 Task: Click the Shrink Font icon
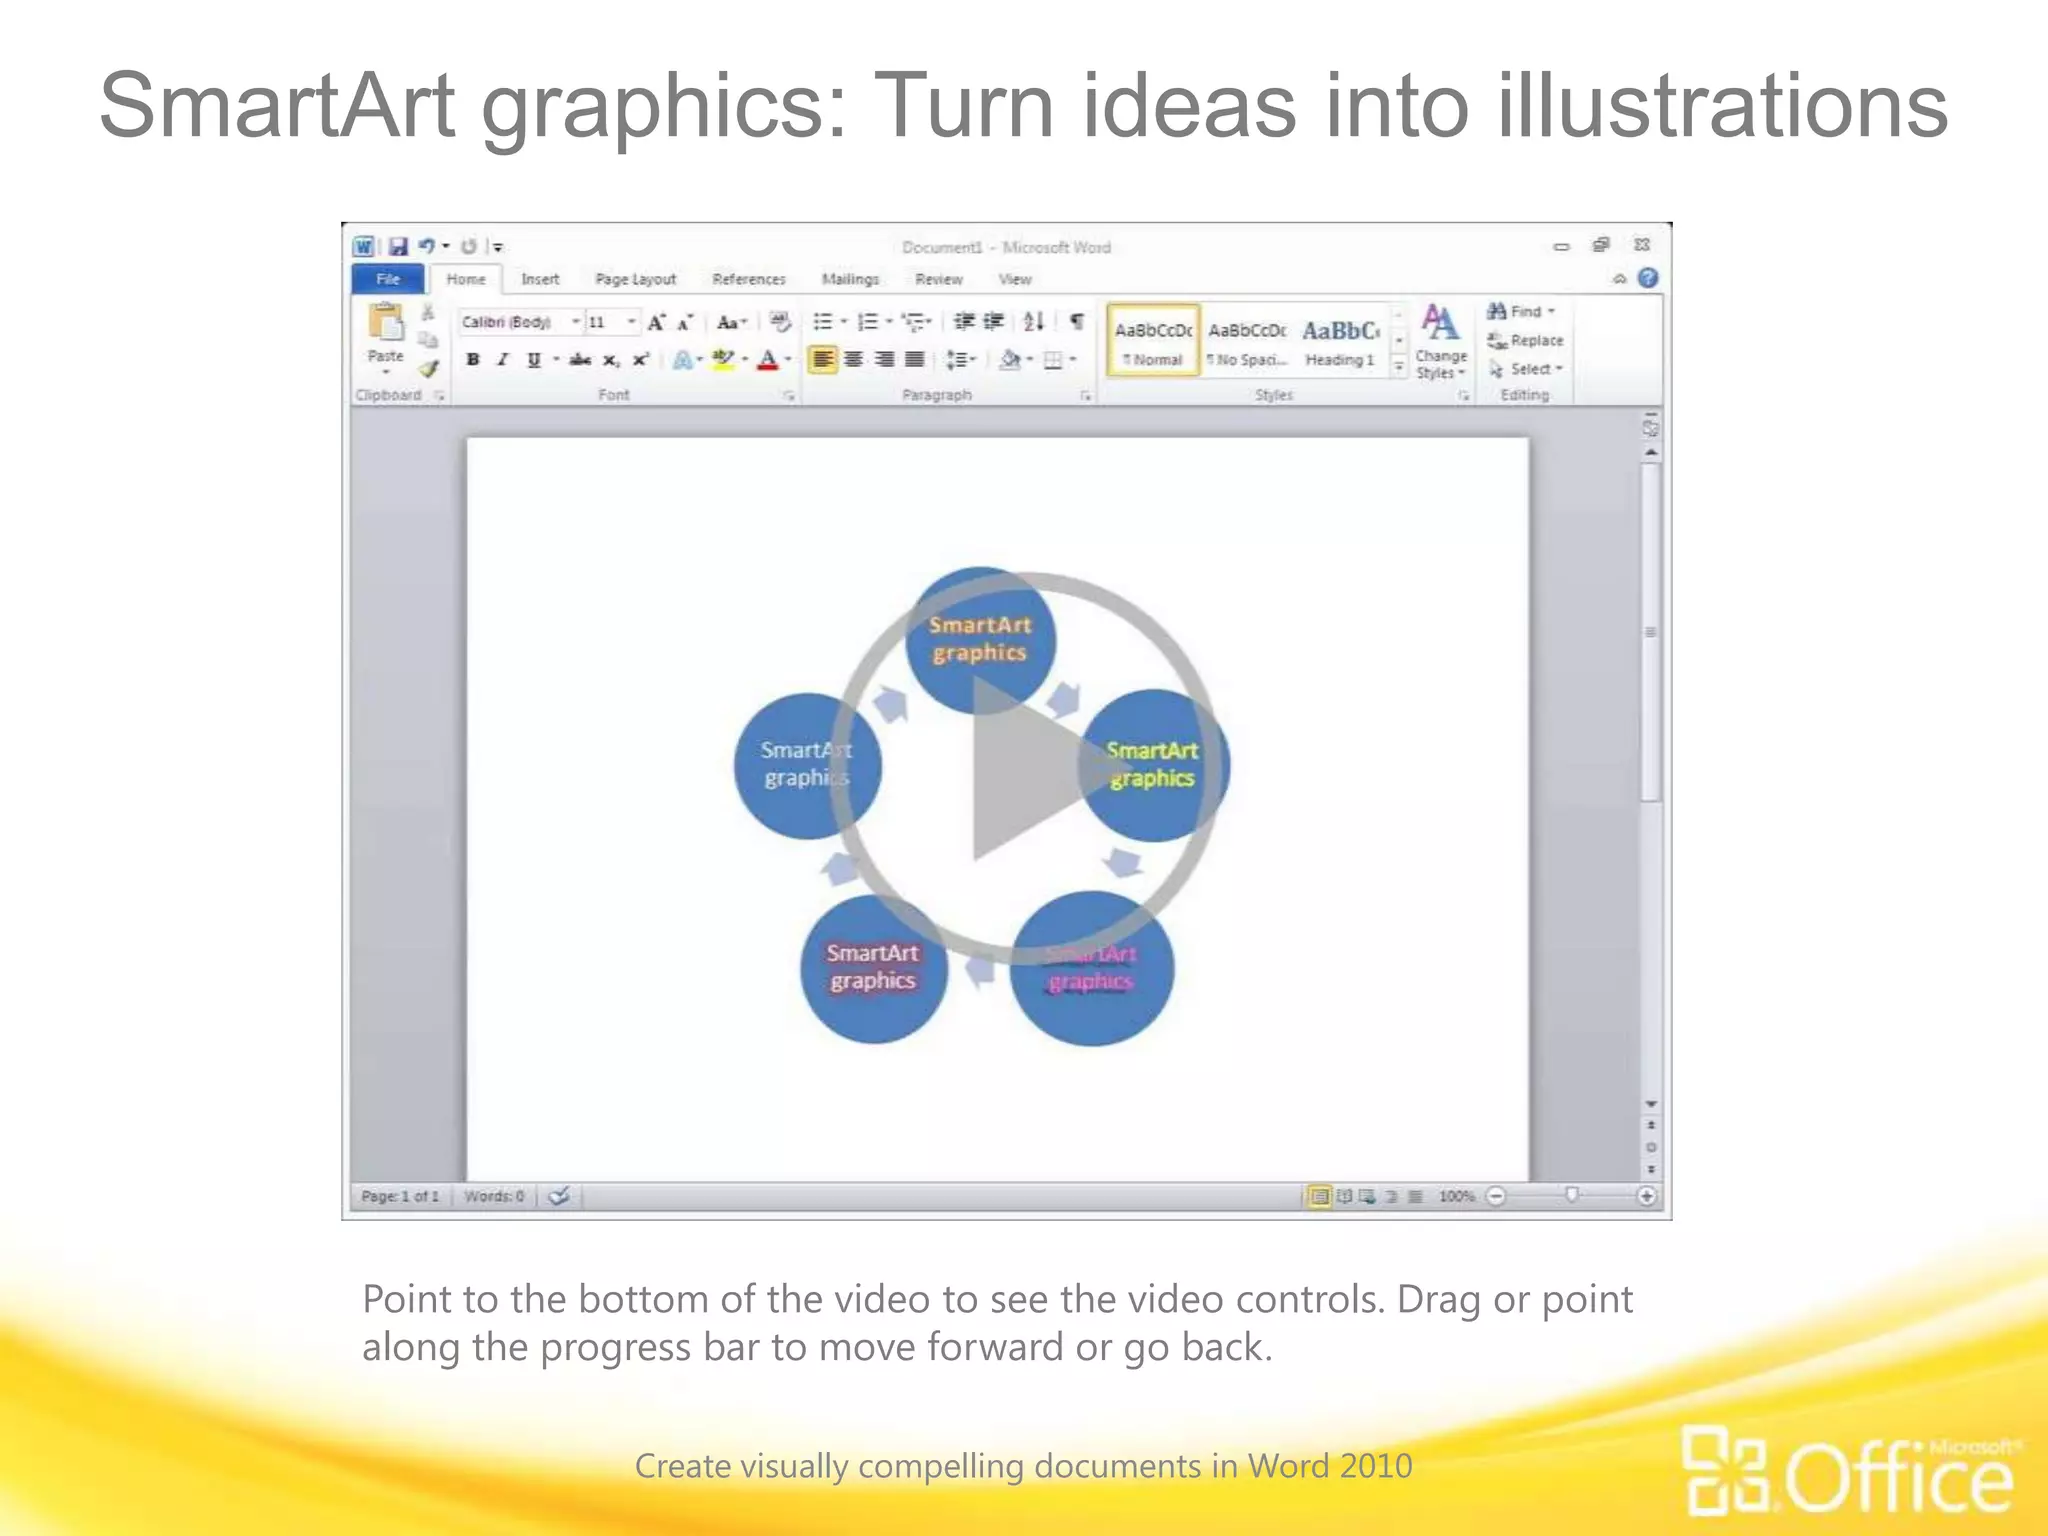[x=685, y=322]
